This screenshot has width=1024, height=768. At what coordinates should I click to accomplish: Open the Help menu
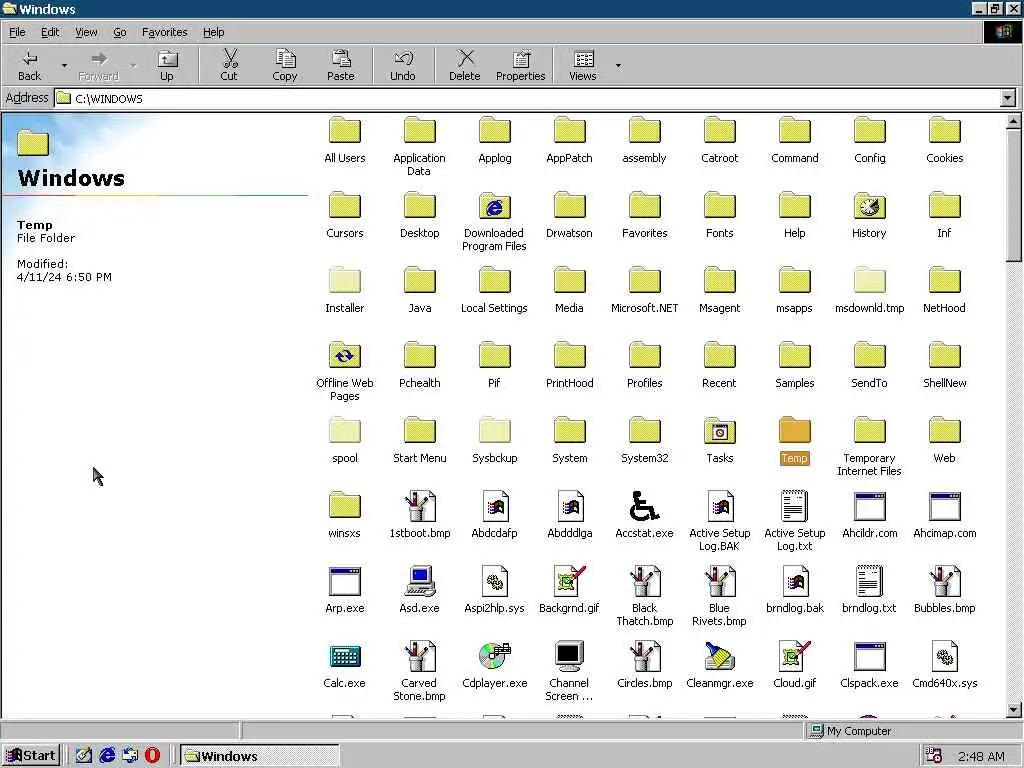[214, 32]
